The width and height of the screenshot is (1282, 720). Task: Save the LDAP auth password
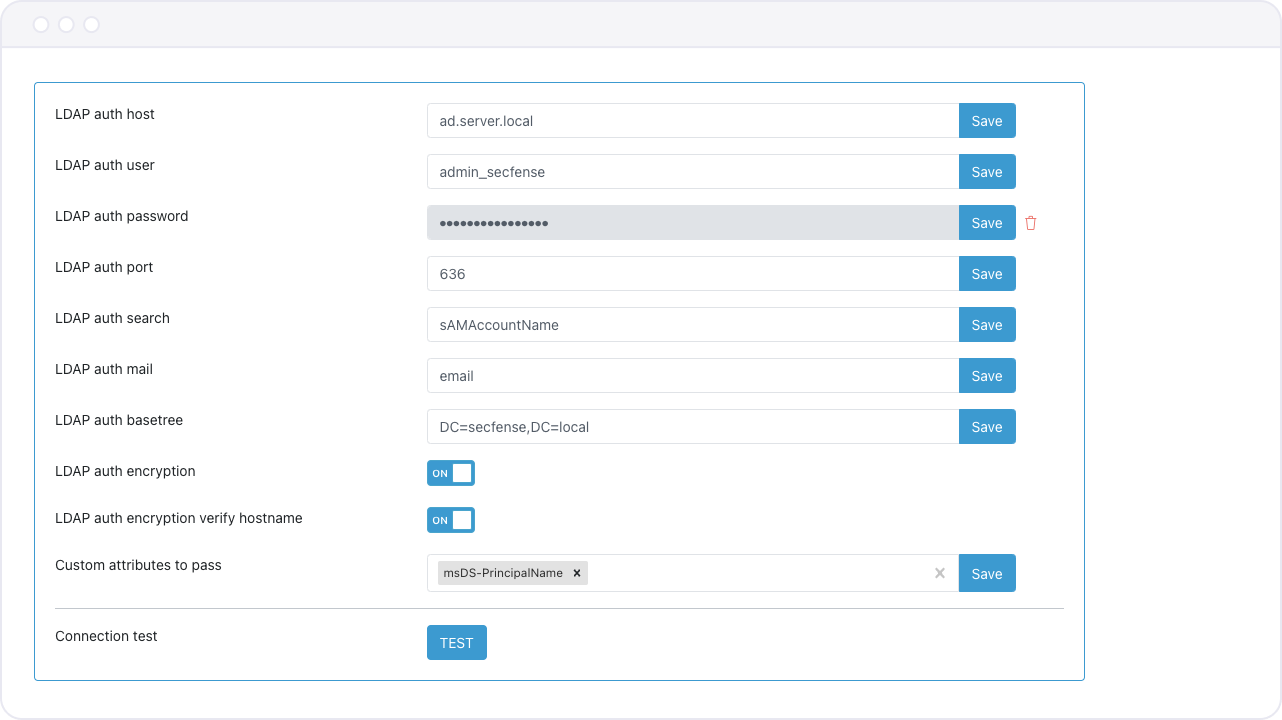tap(987, 222)
